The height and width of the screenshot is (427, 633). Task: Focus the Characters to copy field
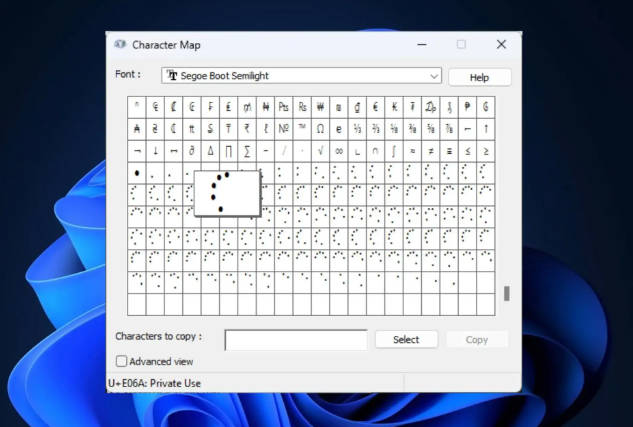pyautogui.click(x=296, y=340)
